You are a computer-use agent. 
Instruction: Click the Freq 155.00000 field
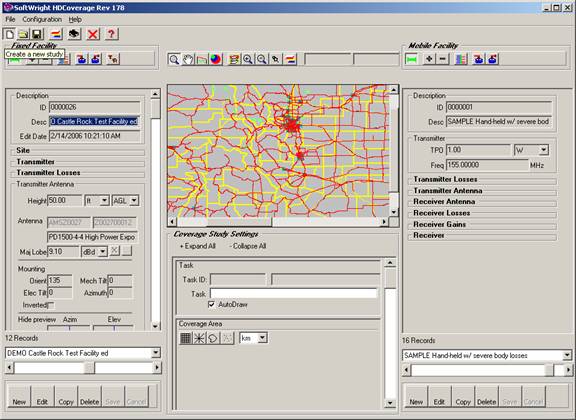[x=487, y=165]
